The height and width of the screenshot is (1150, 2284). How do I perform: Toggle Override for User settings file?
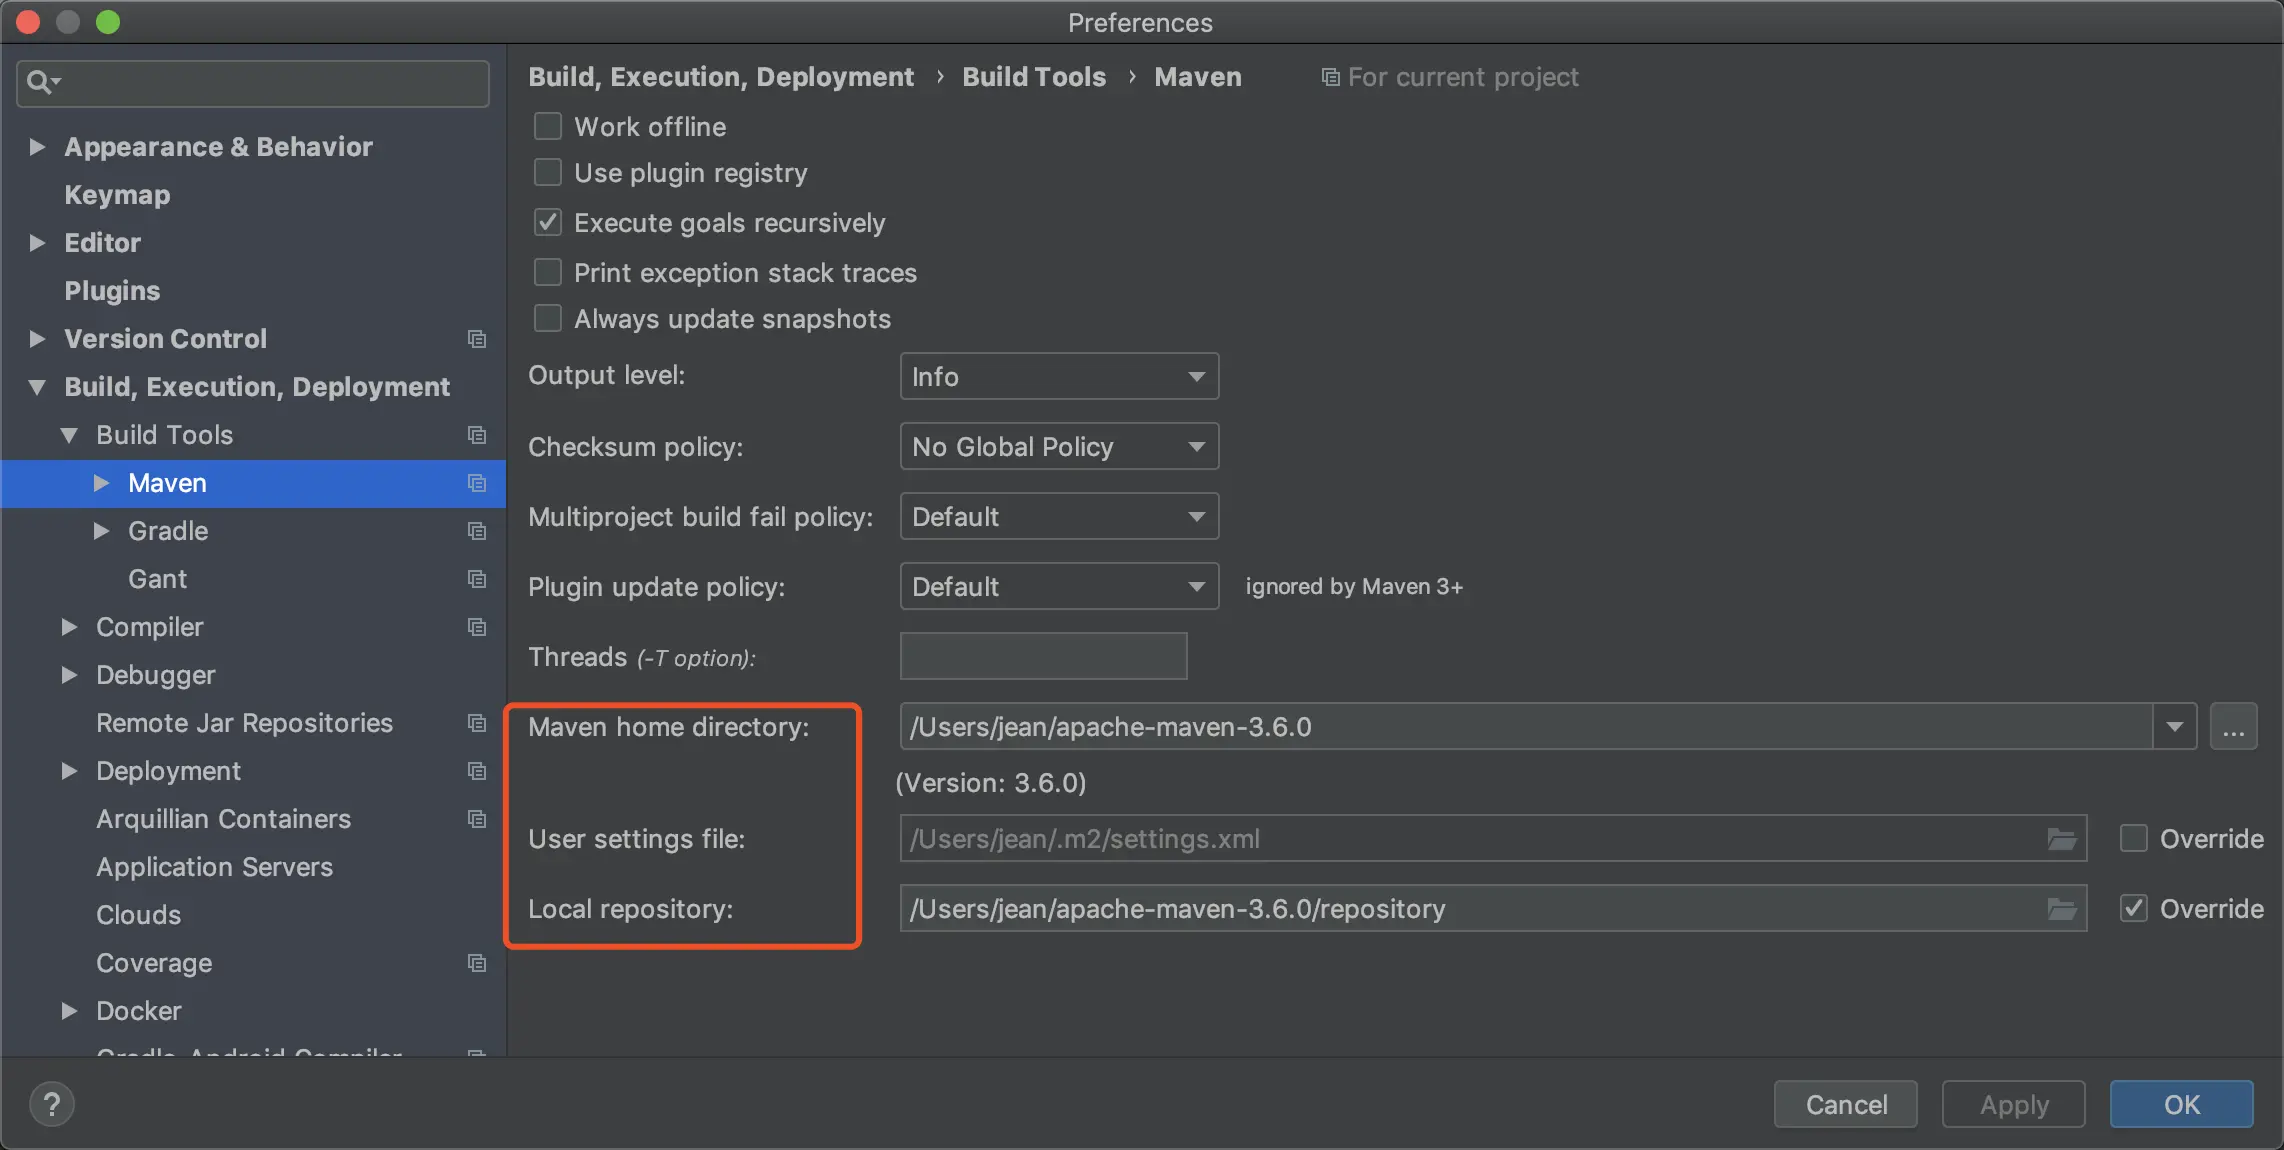[2133, 839]
